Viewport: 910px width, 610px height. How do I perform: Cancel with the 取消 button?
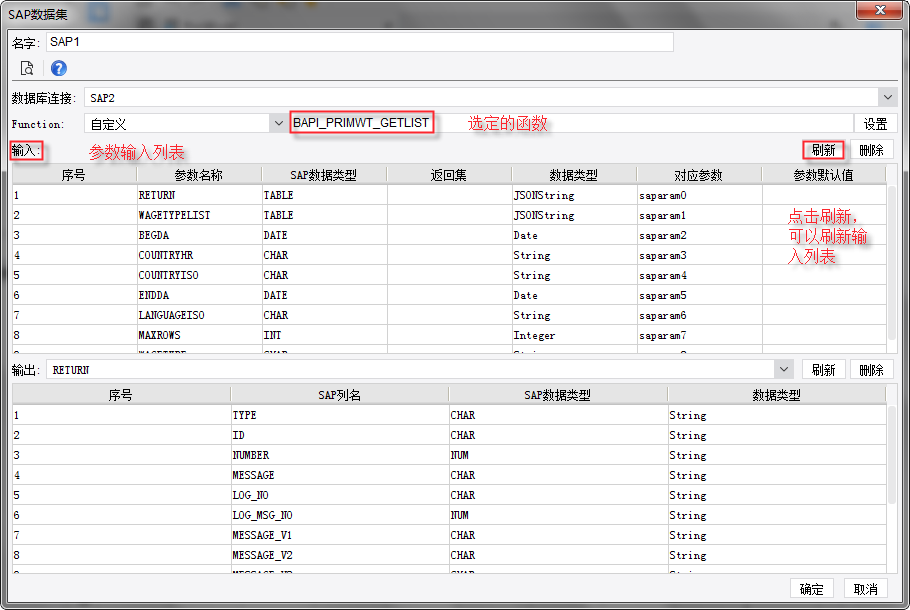click(x=865, y=589)
